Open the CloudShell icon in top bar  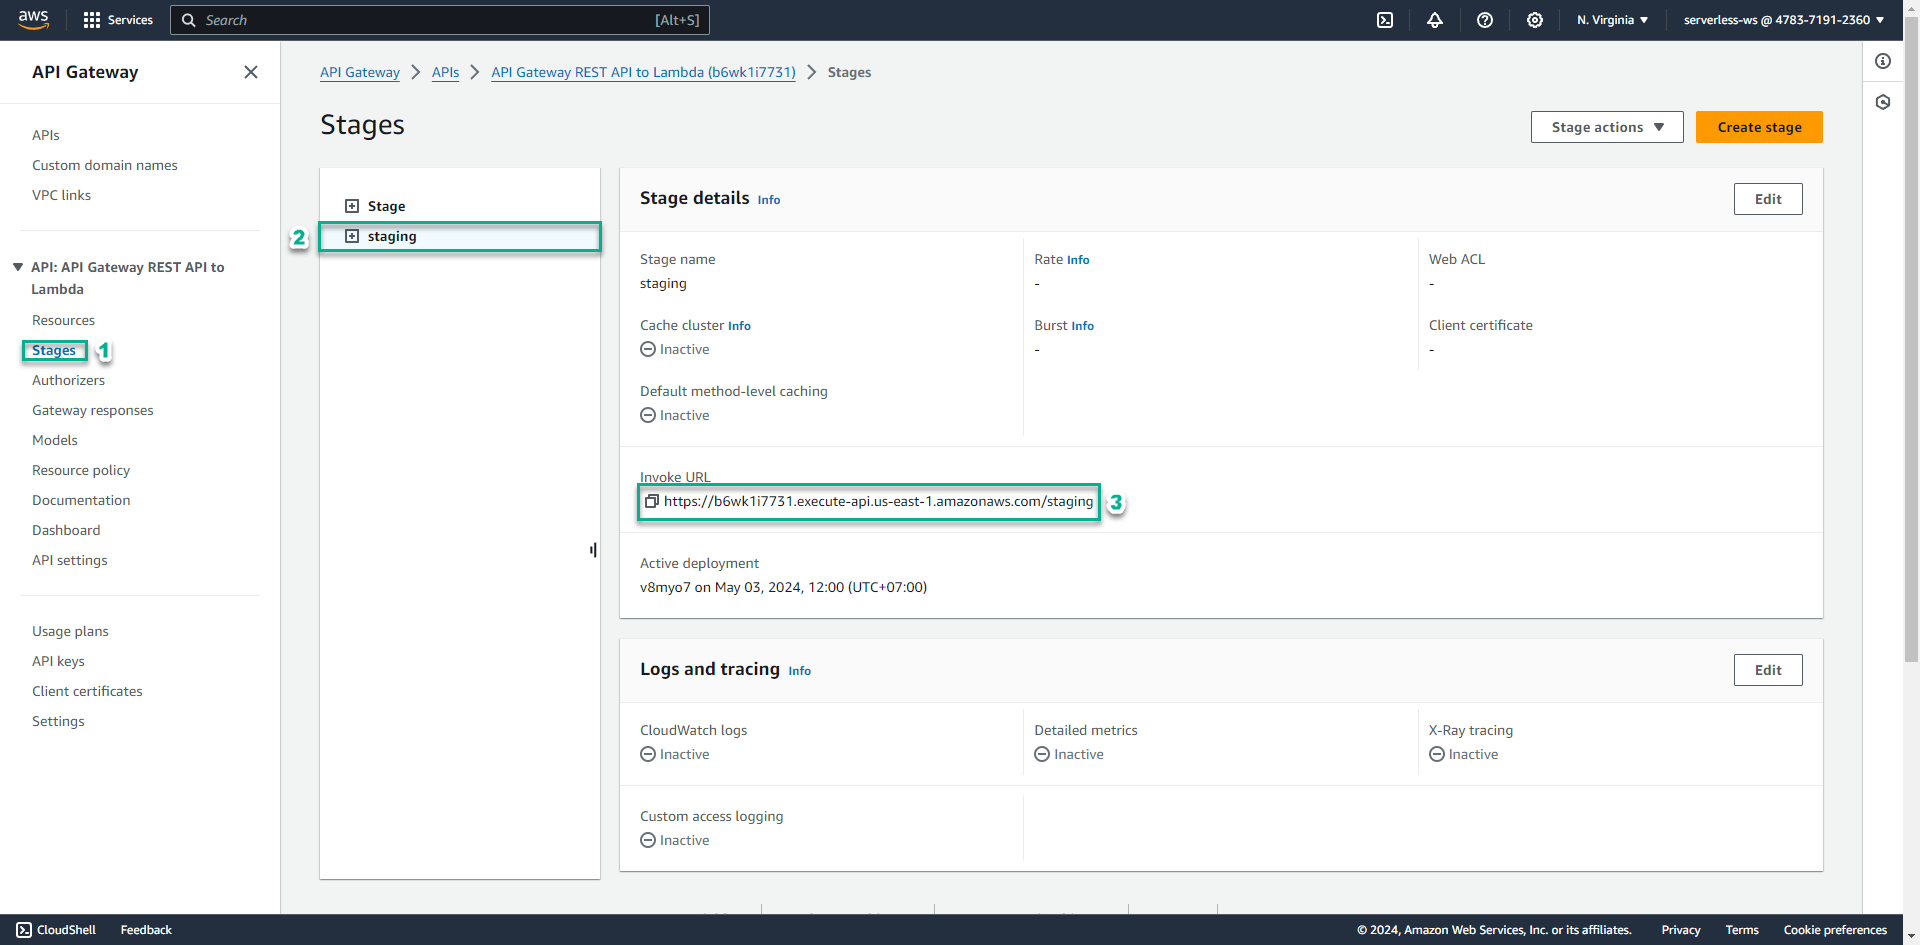tap(1385, 20)
